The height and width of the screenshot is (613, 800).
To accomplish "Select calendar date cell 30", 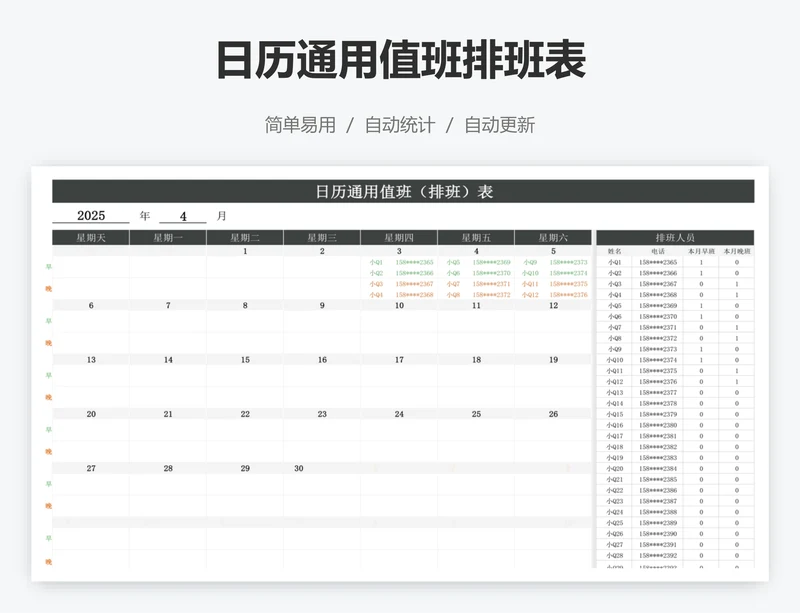I will click(322, 468).
